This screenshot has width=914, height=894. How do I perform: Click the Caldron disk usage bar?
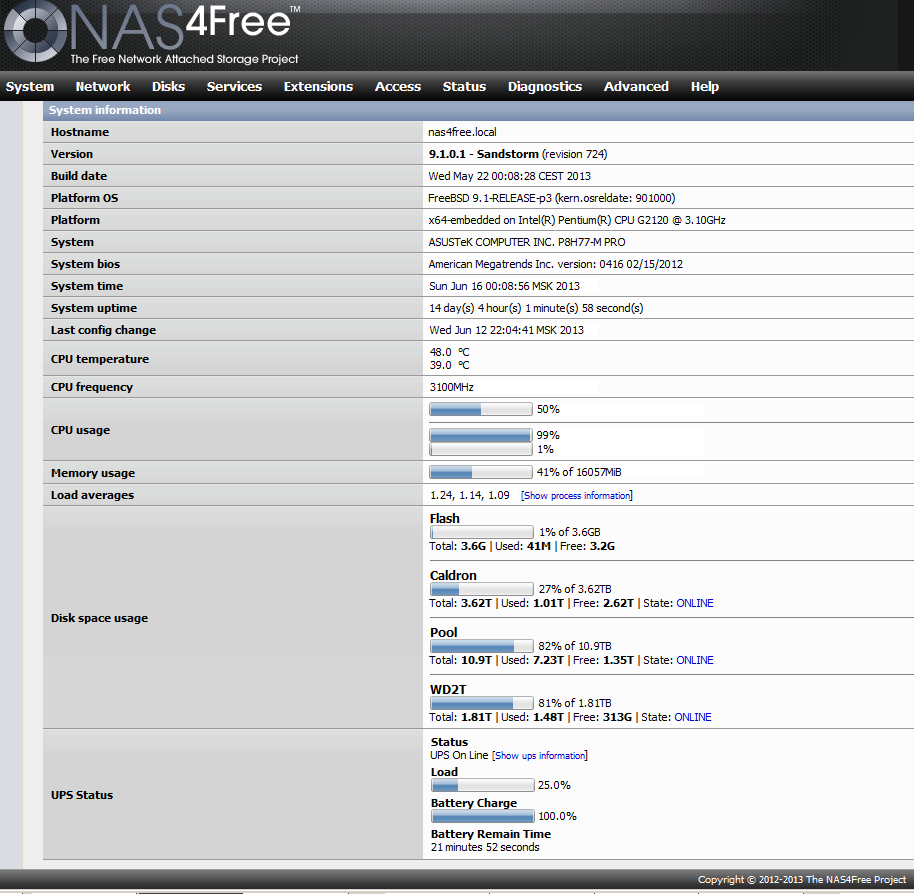[x=481, y=589]
